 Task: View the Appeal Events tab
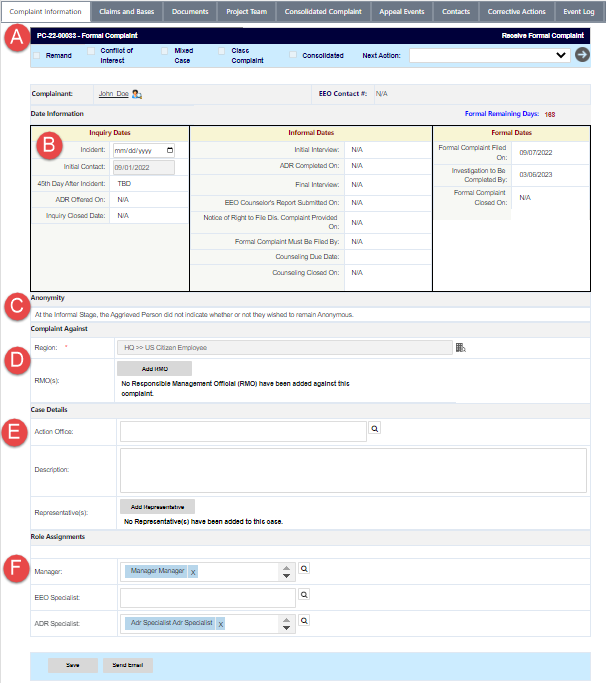point(402,12)
